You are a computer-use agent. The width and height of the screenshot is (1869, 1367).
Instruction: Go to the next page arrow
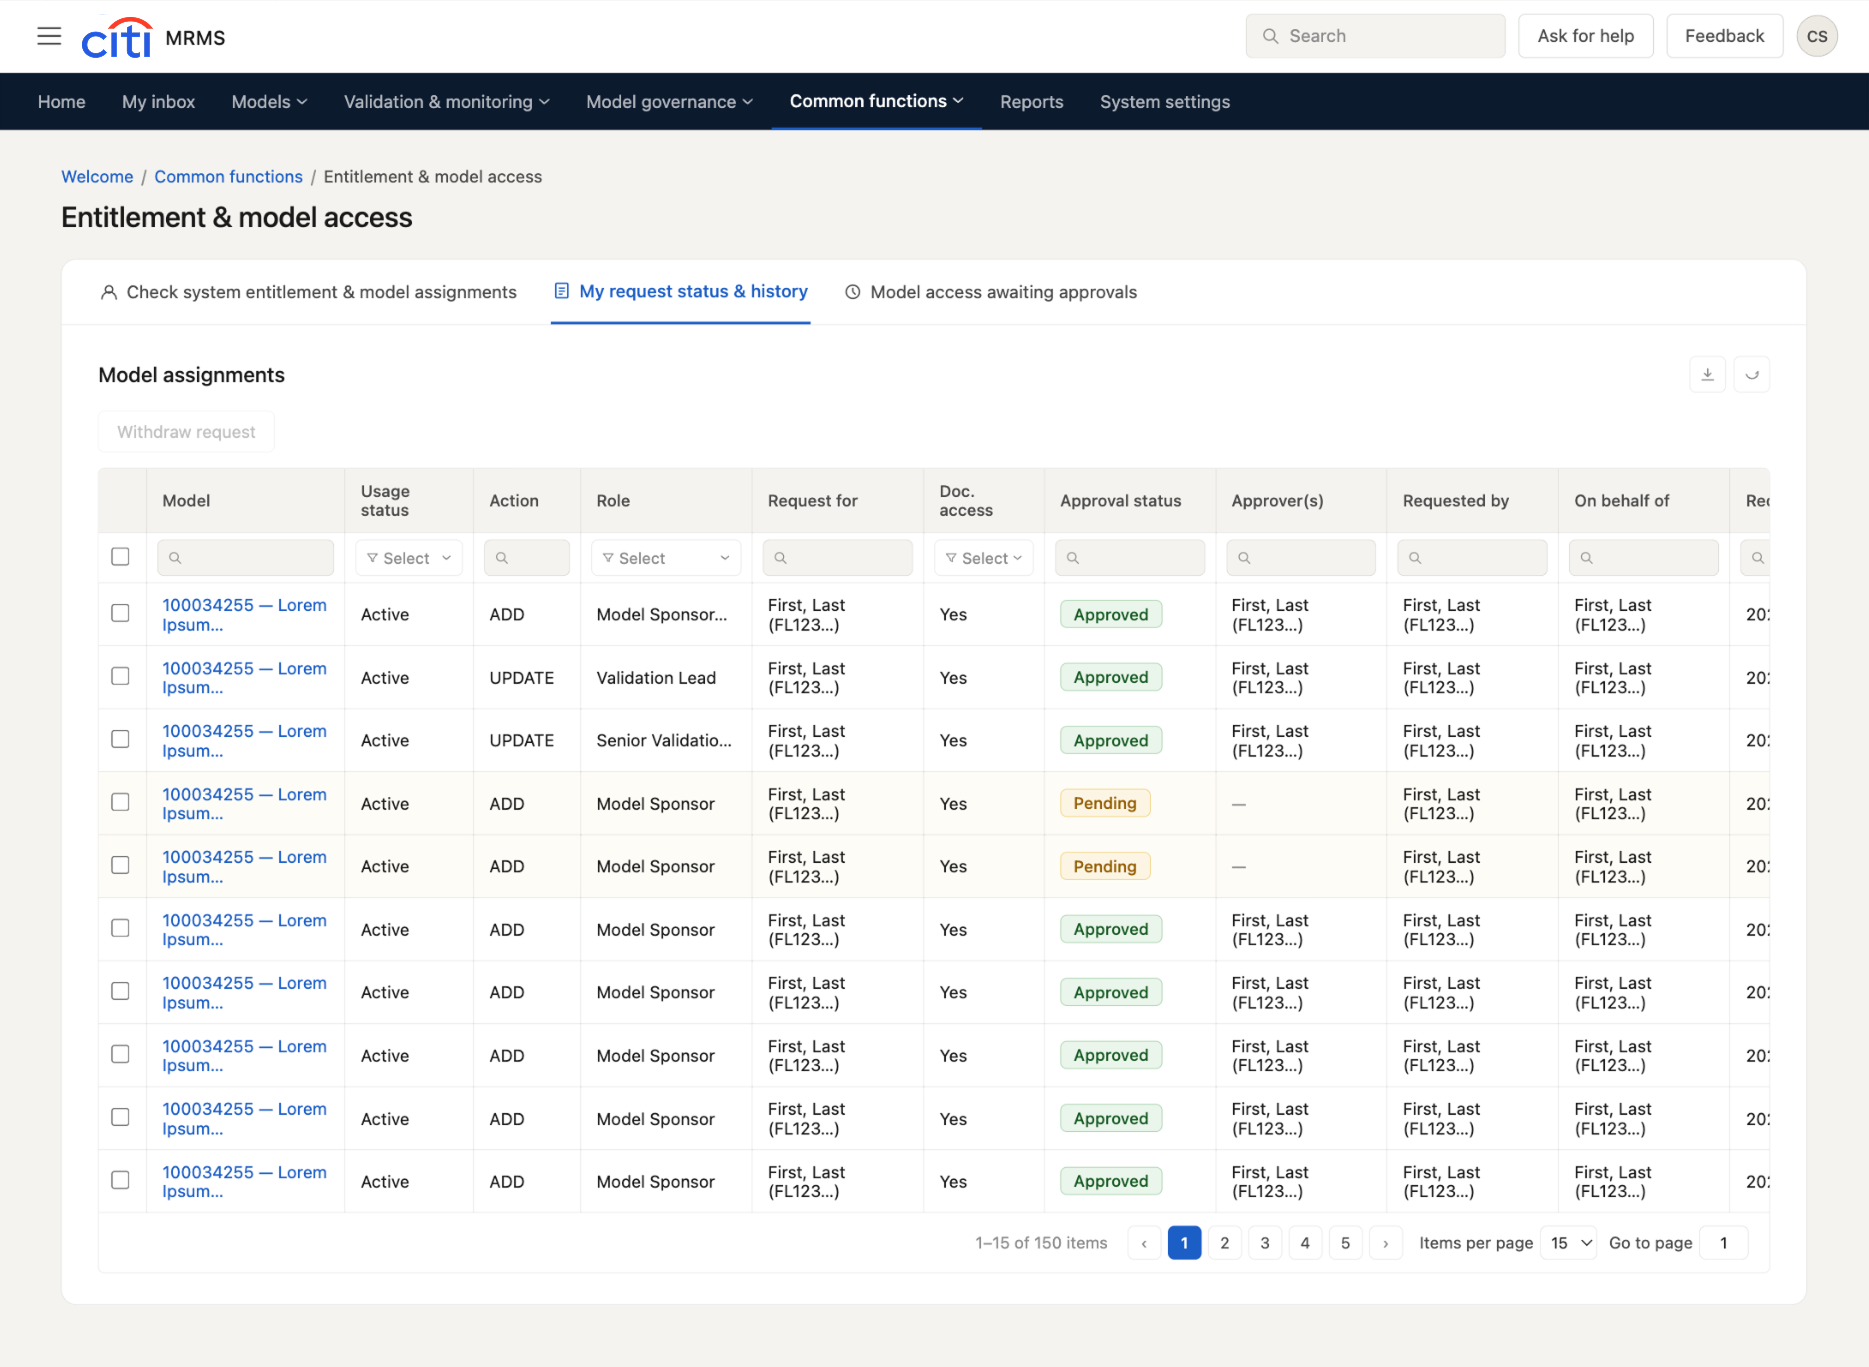(1385, 1243)
